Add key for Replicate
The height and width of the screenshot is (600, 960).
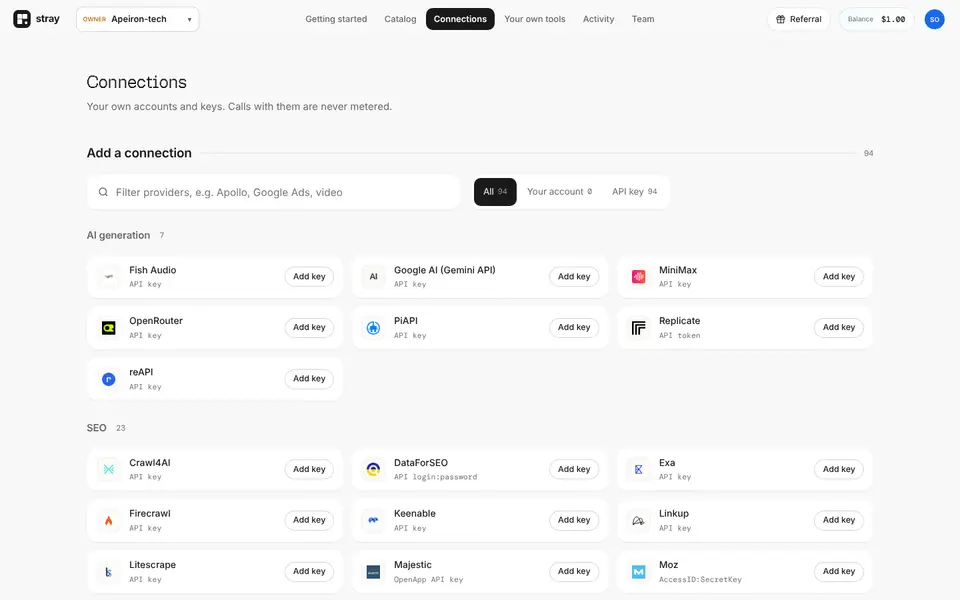tap(839, 328)
